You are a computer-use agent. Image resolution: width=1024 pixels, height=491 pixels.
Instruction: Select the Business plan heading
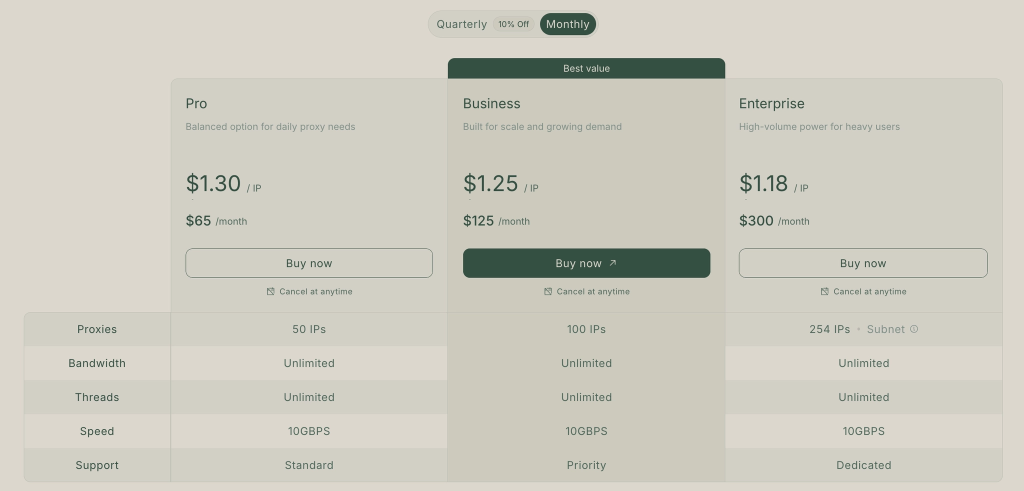[x=491, y=103]
